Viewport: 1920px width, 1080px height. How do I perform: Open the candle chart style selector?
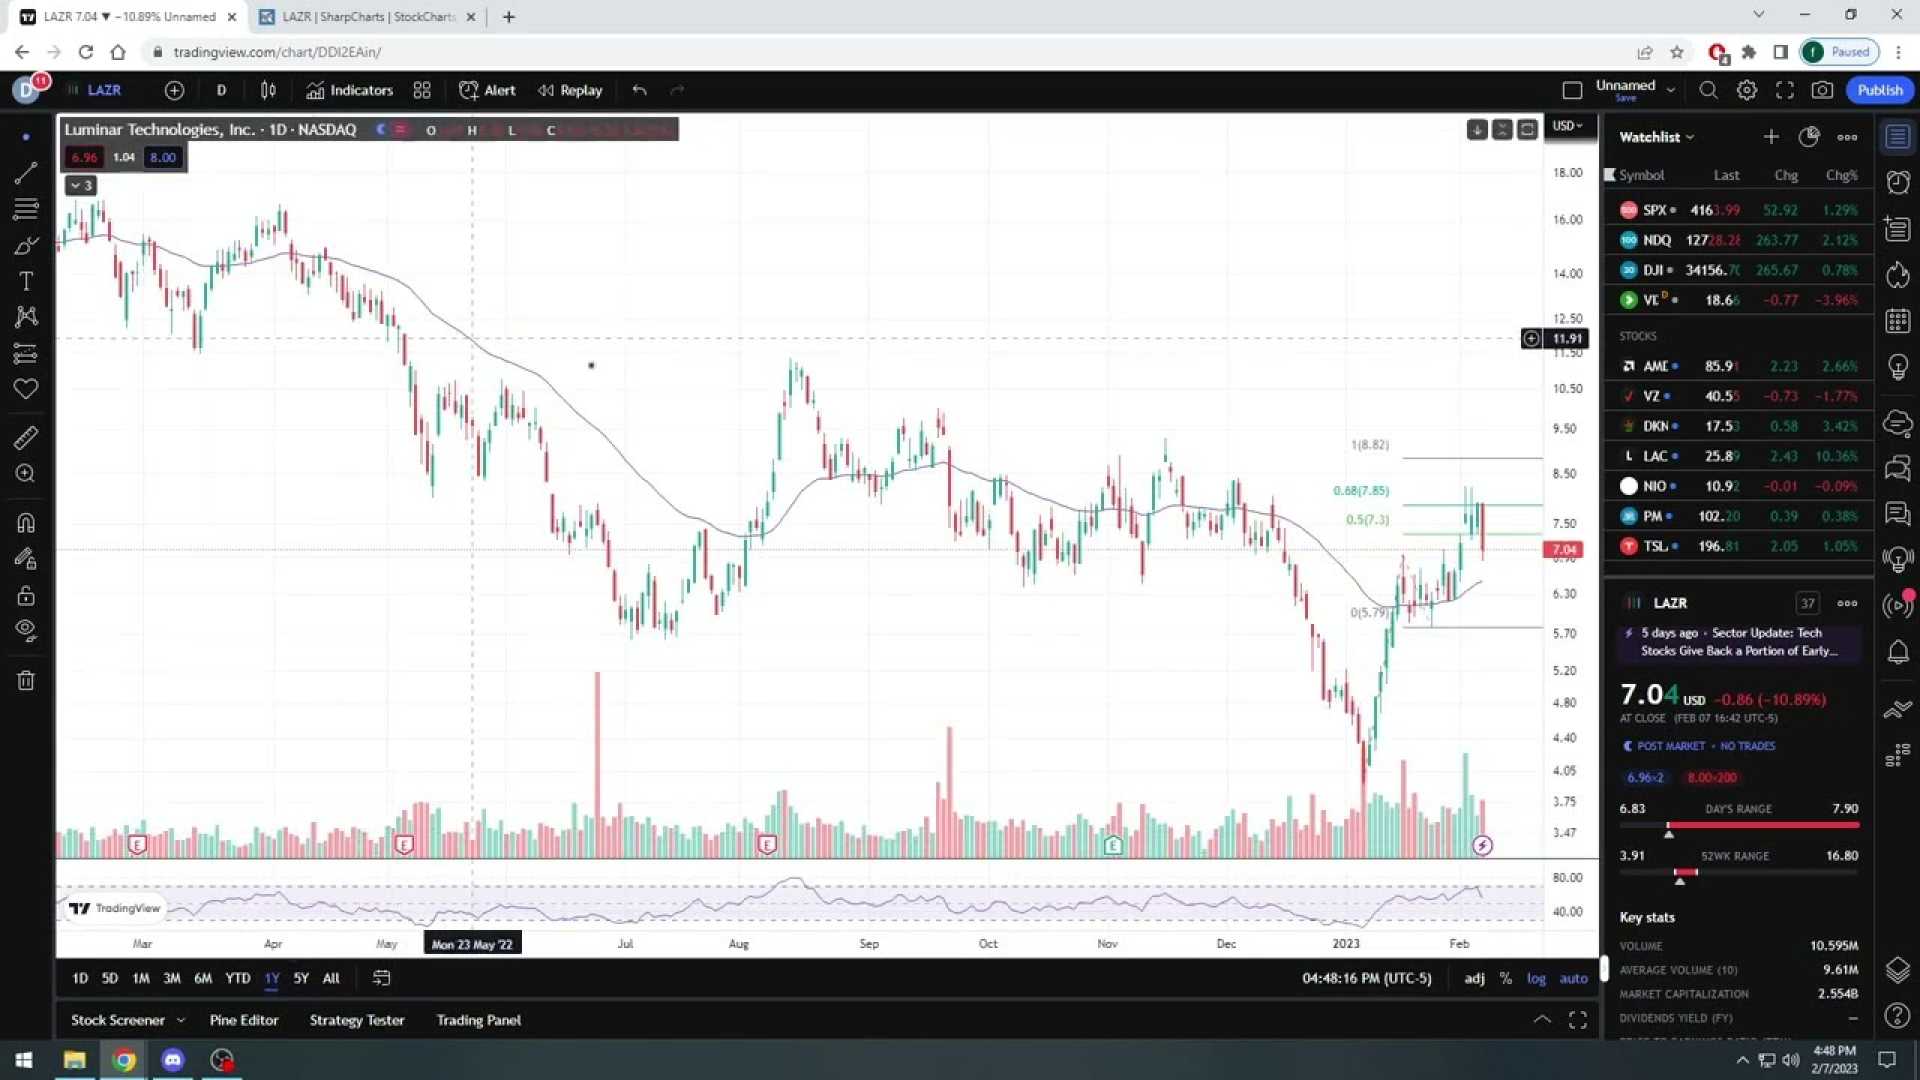coord(268,90)
